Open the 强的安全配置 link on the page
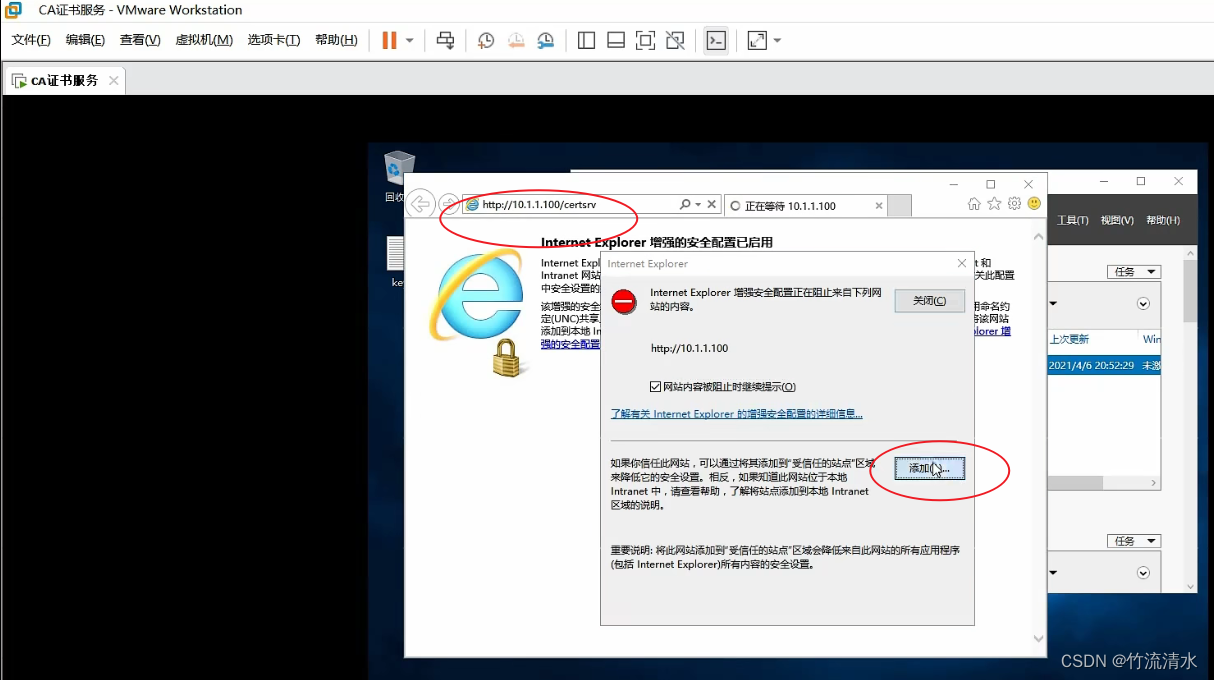The image size is (1214, 680). [571, 344]
